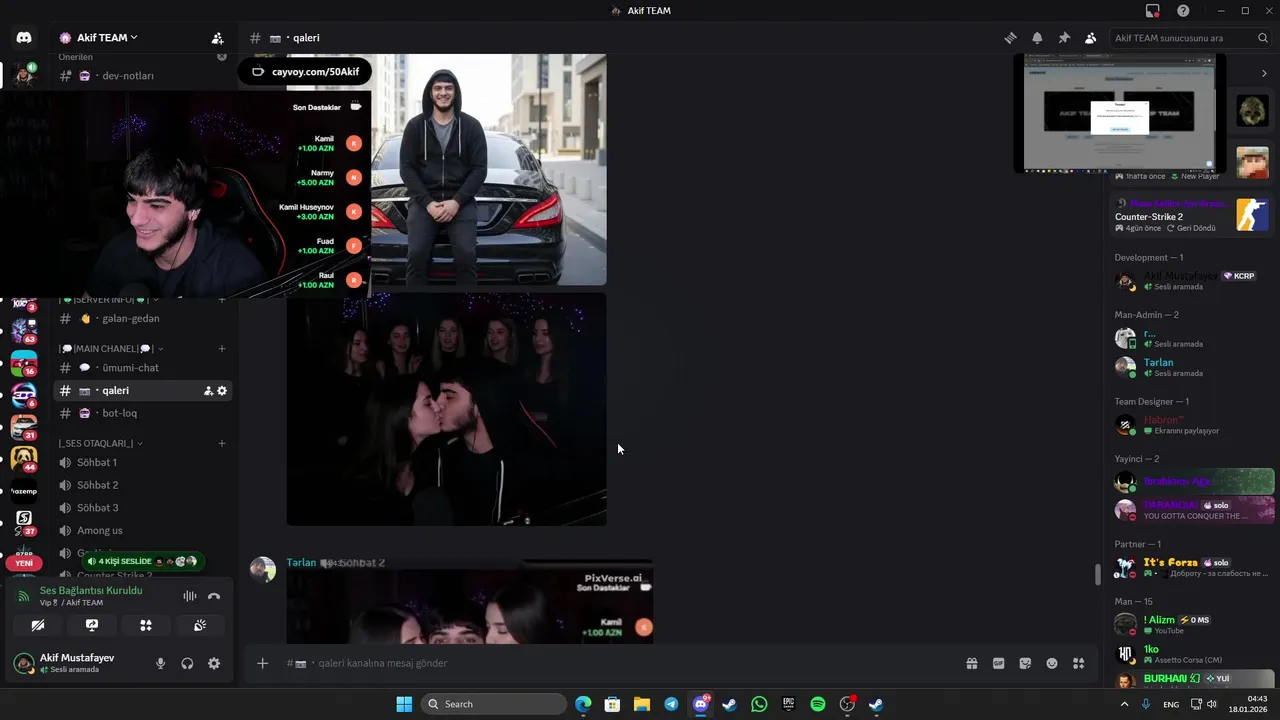Create invite for qaleri channel
The image size is (1280, 720).
208,391
